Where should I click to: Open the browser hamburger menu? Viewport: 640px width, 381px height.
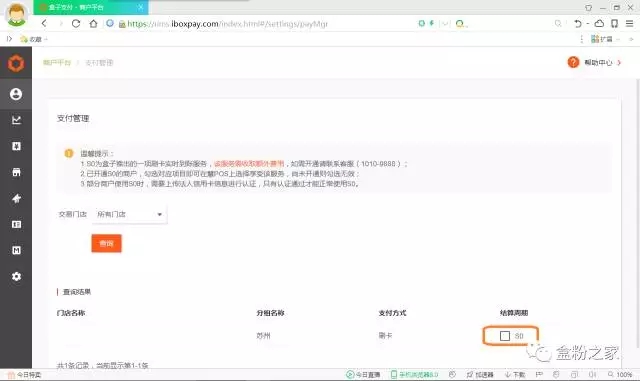point(630,24)
